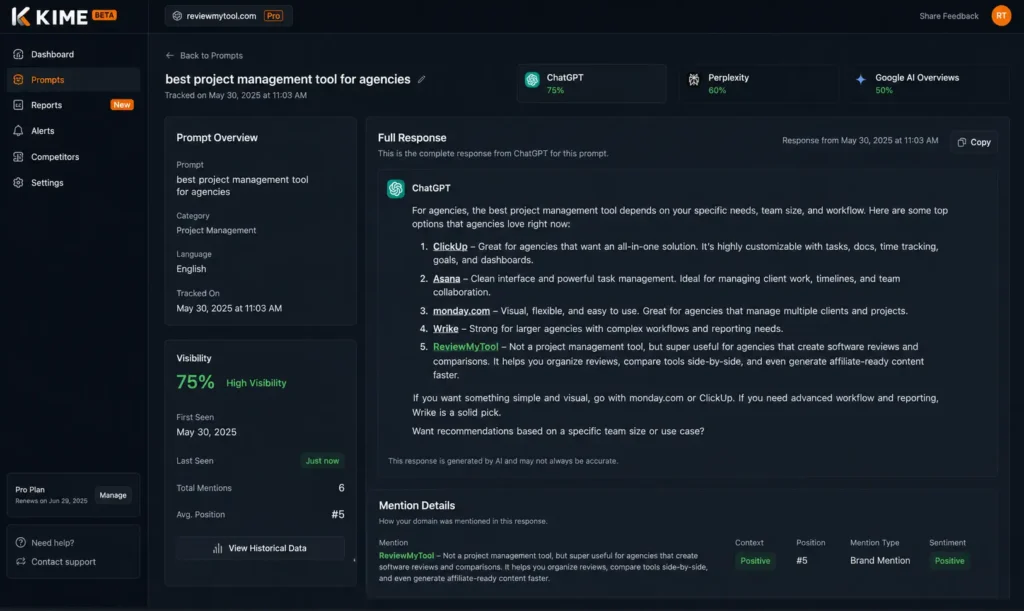Click the 75% visibility value
Image resolution: width=1024 pixels, height=611 pixels.
click(x=195, y=382)
